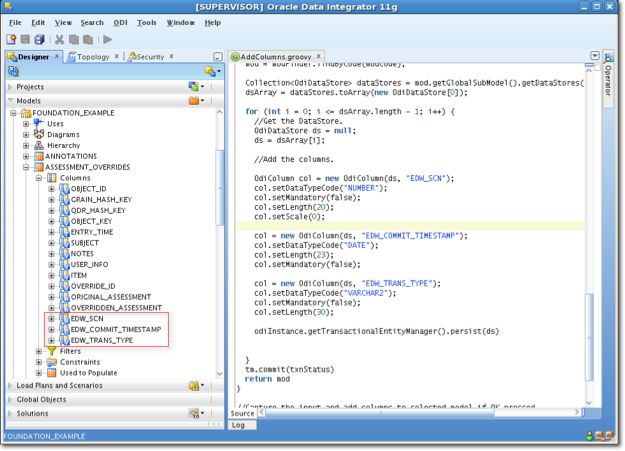Close the Topology tab
625x451 pixels.
pos(117,56)
